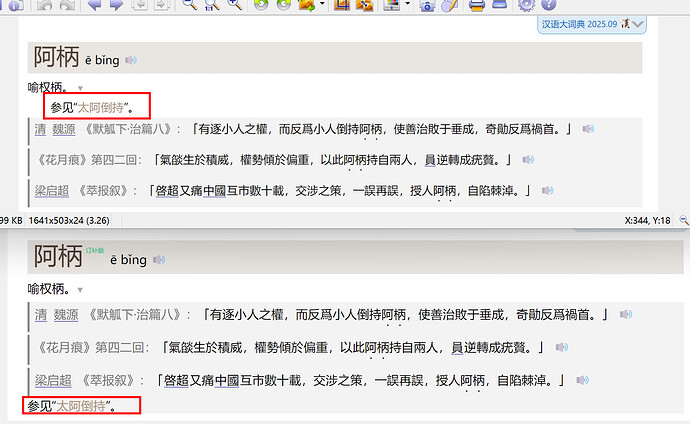Show the next page icon
The height and width of the screenshot is (424, 690).
pyautogui.click(x=162, y=5)
